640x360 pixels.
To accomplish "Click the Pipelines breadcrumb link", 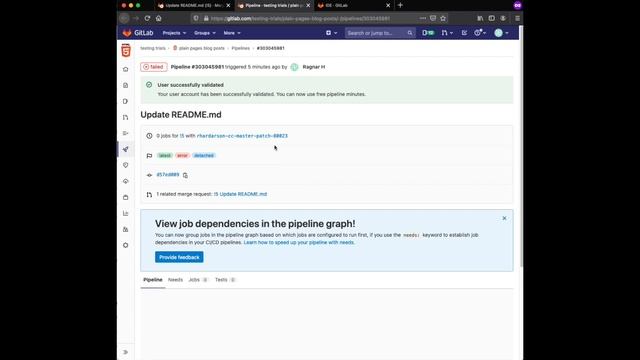I will click(240, 48).
